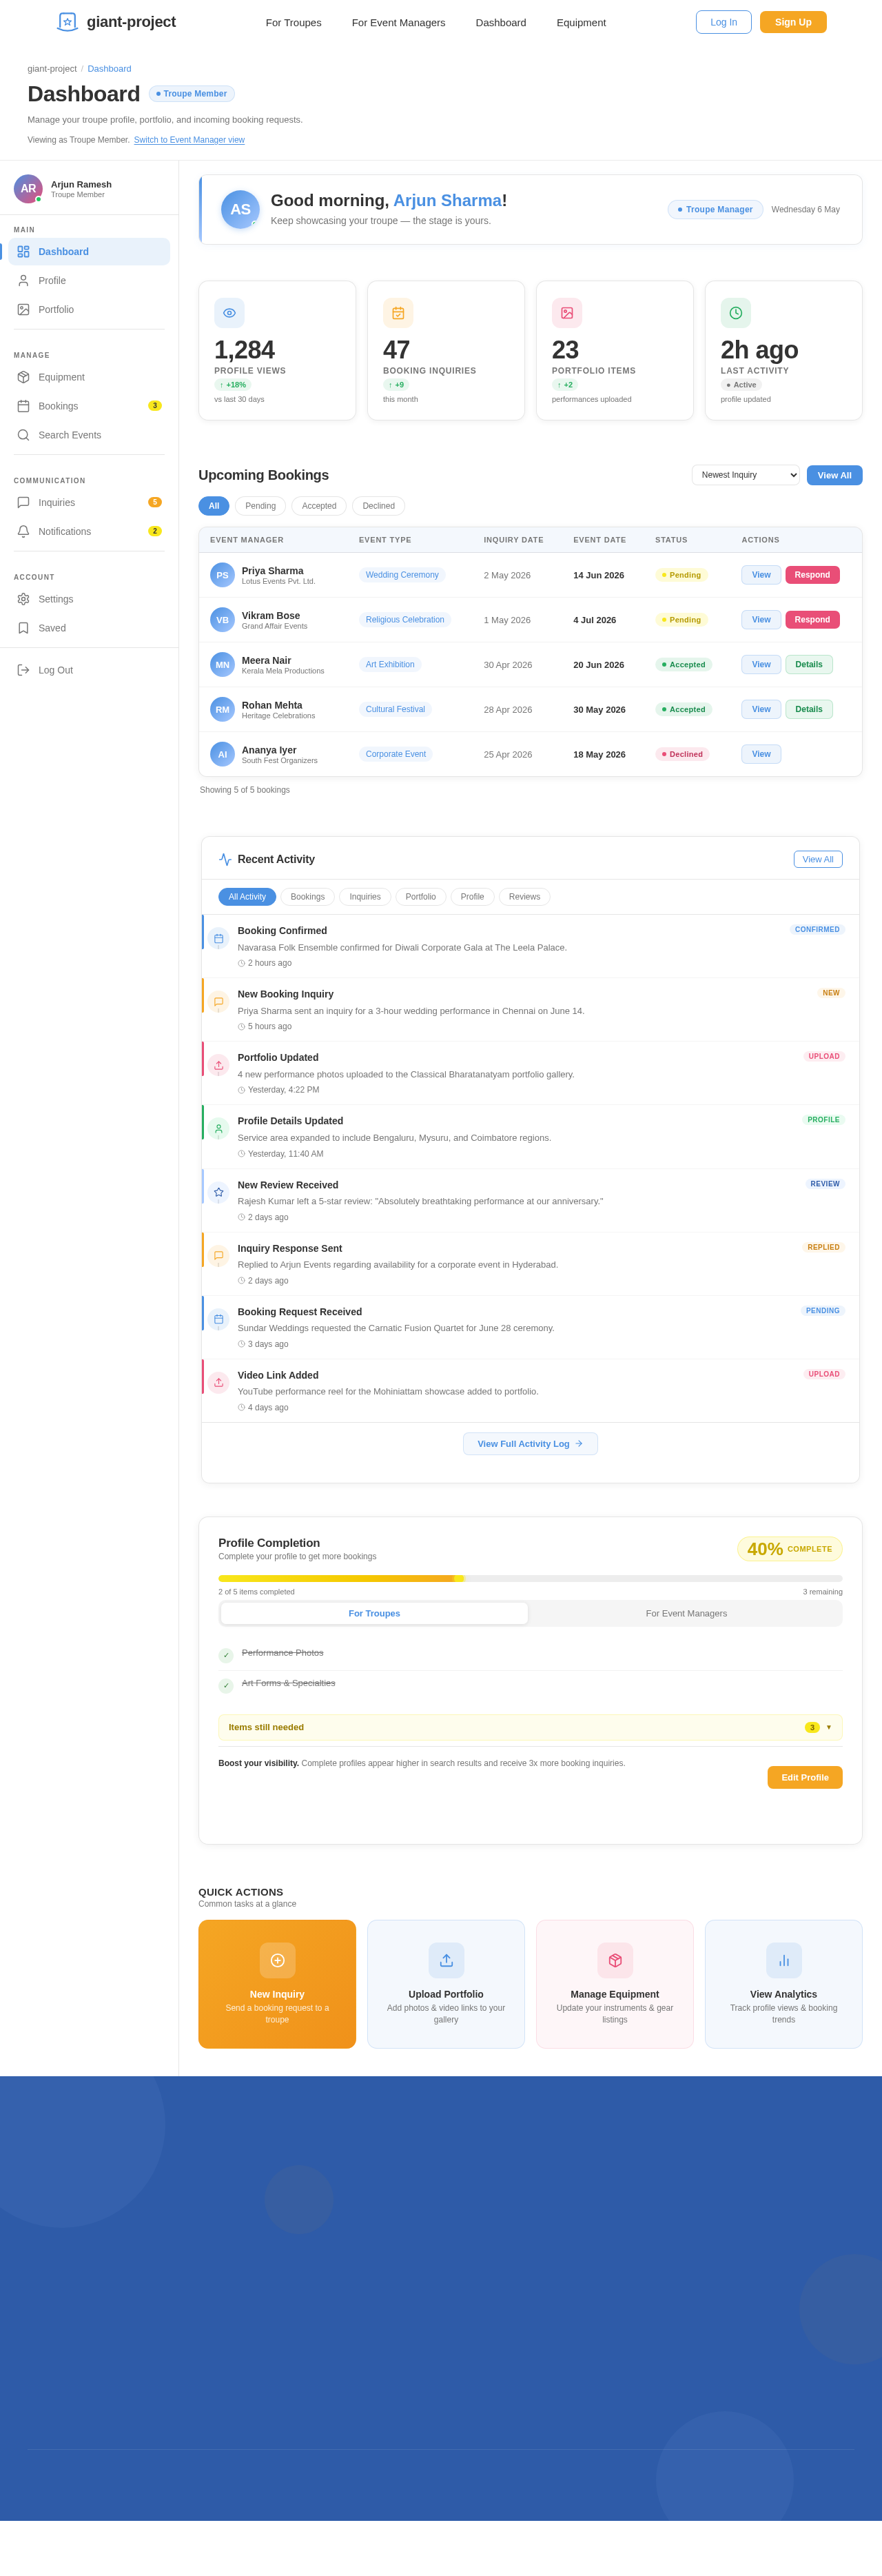View Ananya Iyer's declined booking

(761, 754)
